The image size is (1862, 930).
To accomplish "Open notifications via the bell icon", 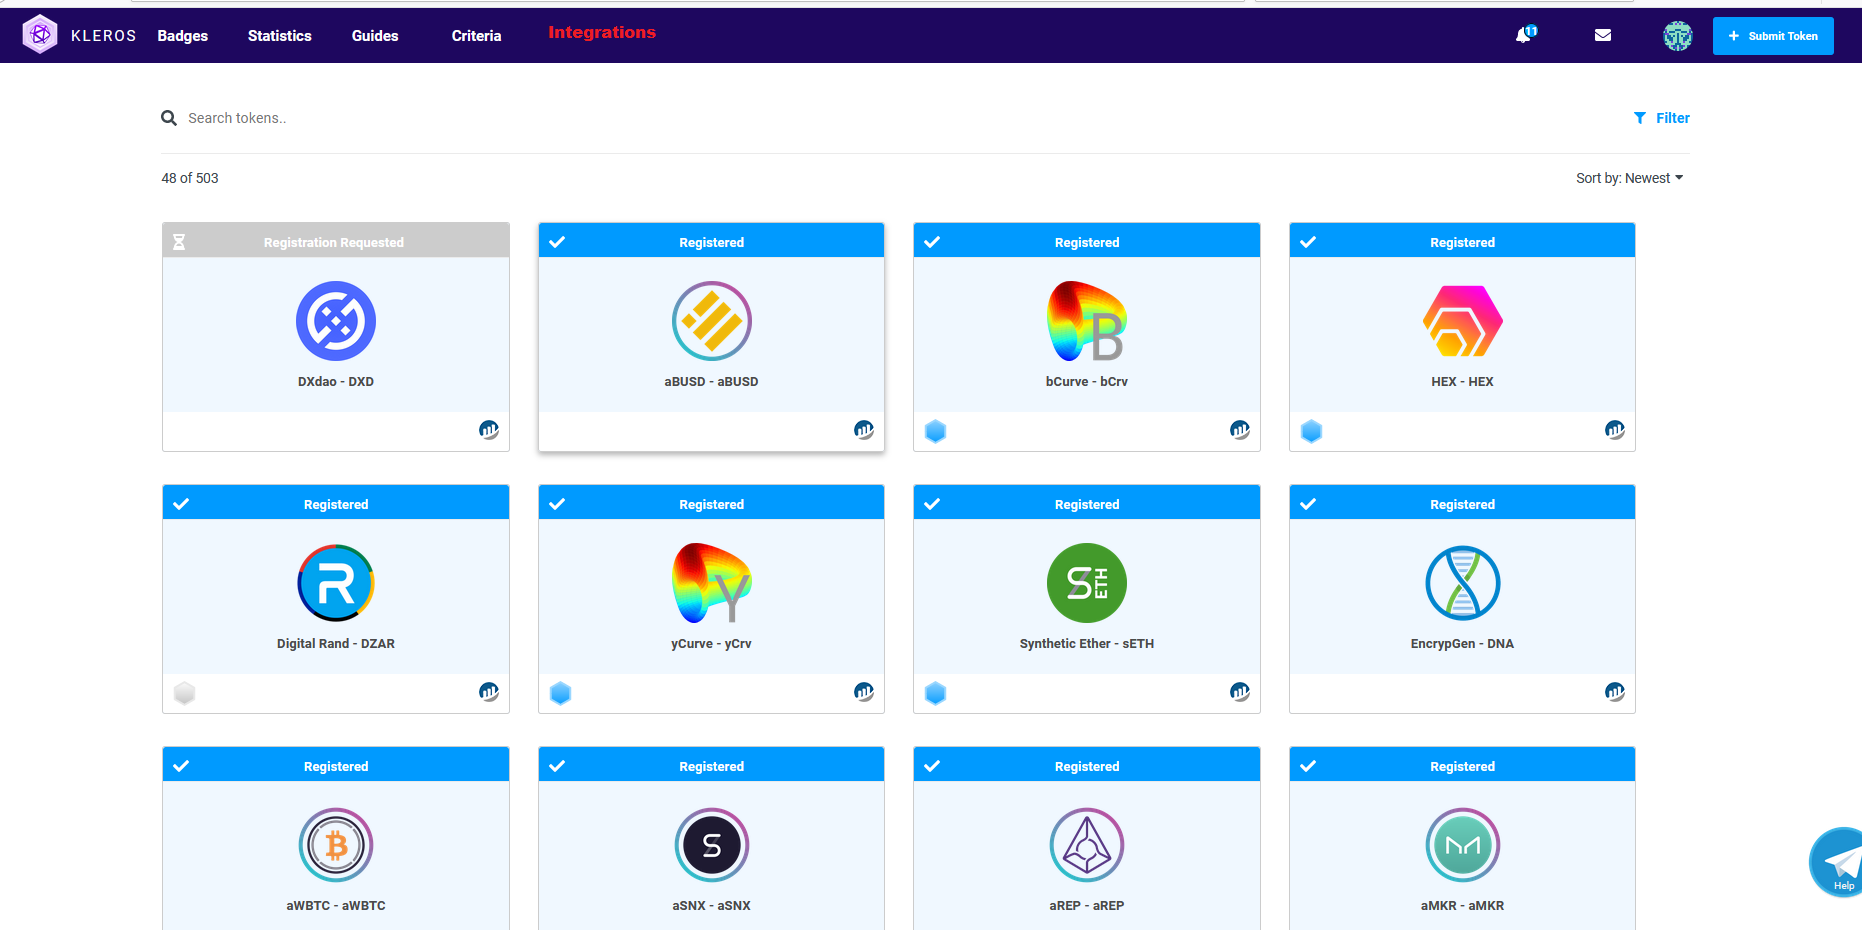I will pos(1524,35).
